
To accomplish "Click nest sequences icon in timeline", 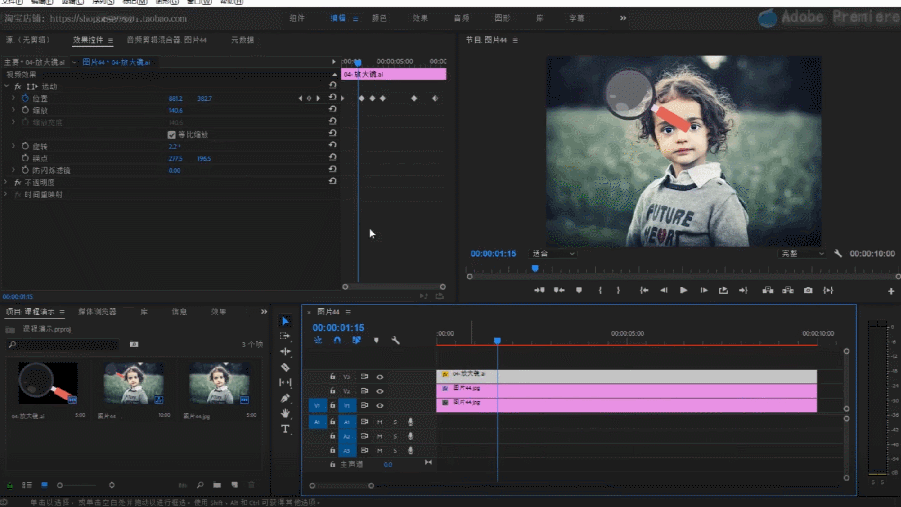I will (318, 340).
